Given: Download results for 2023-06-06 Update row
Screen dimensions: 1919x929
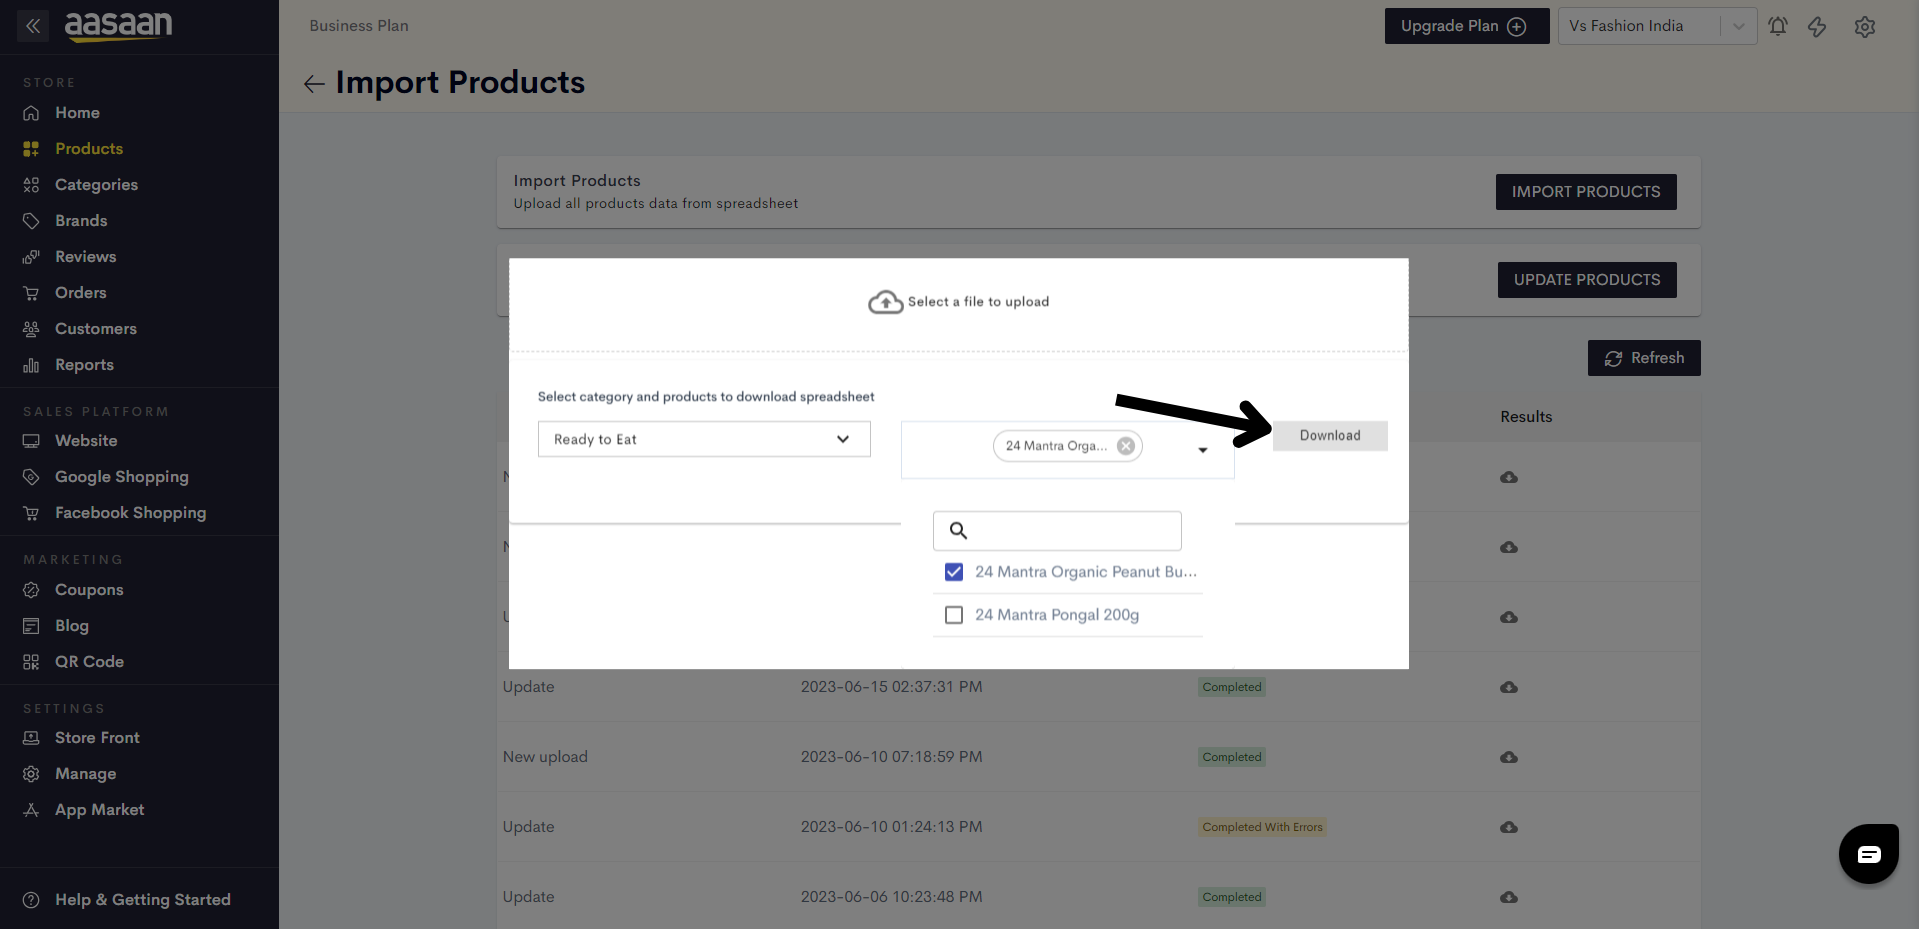Looking at the screenshot, I should (1509, 898).
